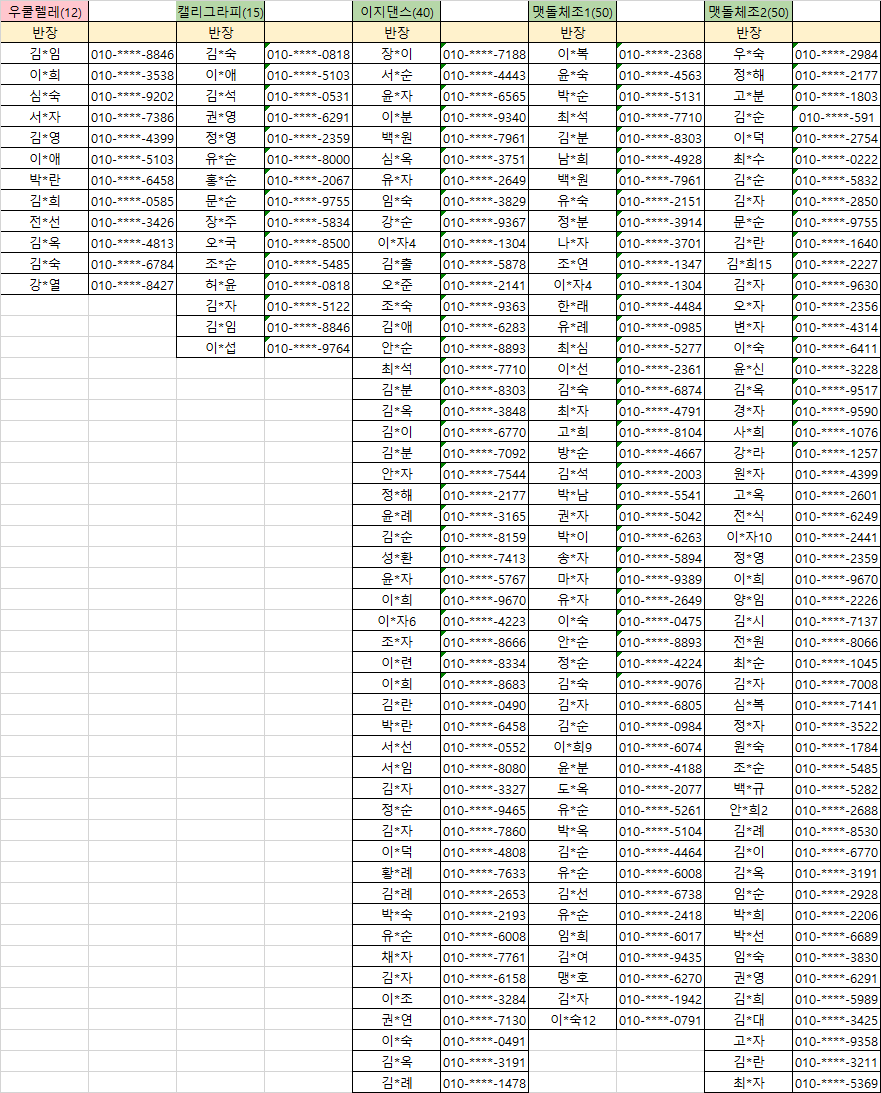
Task: Select the phone number cell 010-****-1478
Action: coord(484,1083)
